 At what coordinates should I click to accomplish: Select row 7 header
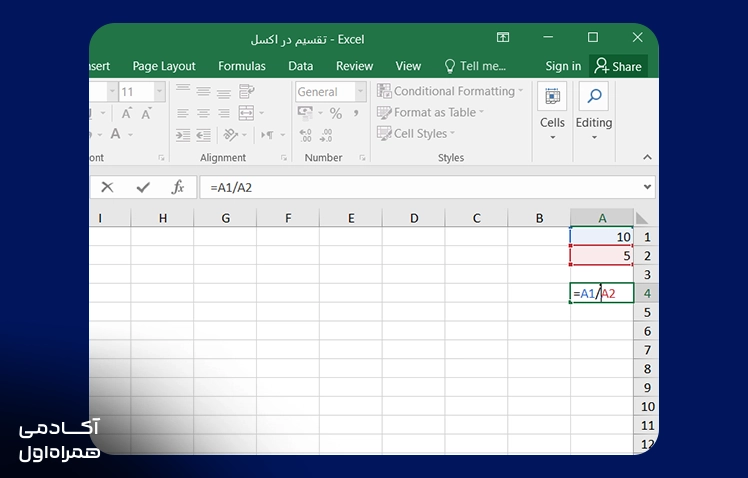point(647,350)
